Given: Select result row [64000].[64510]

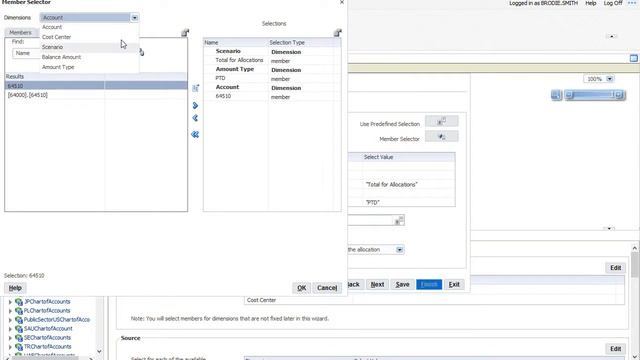Looking at the screenshot, I should pos(96,95).
